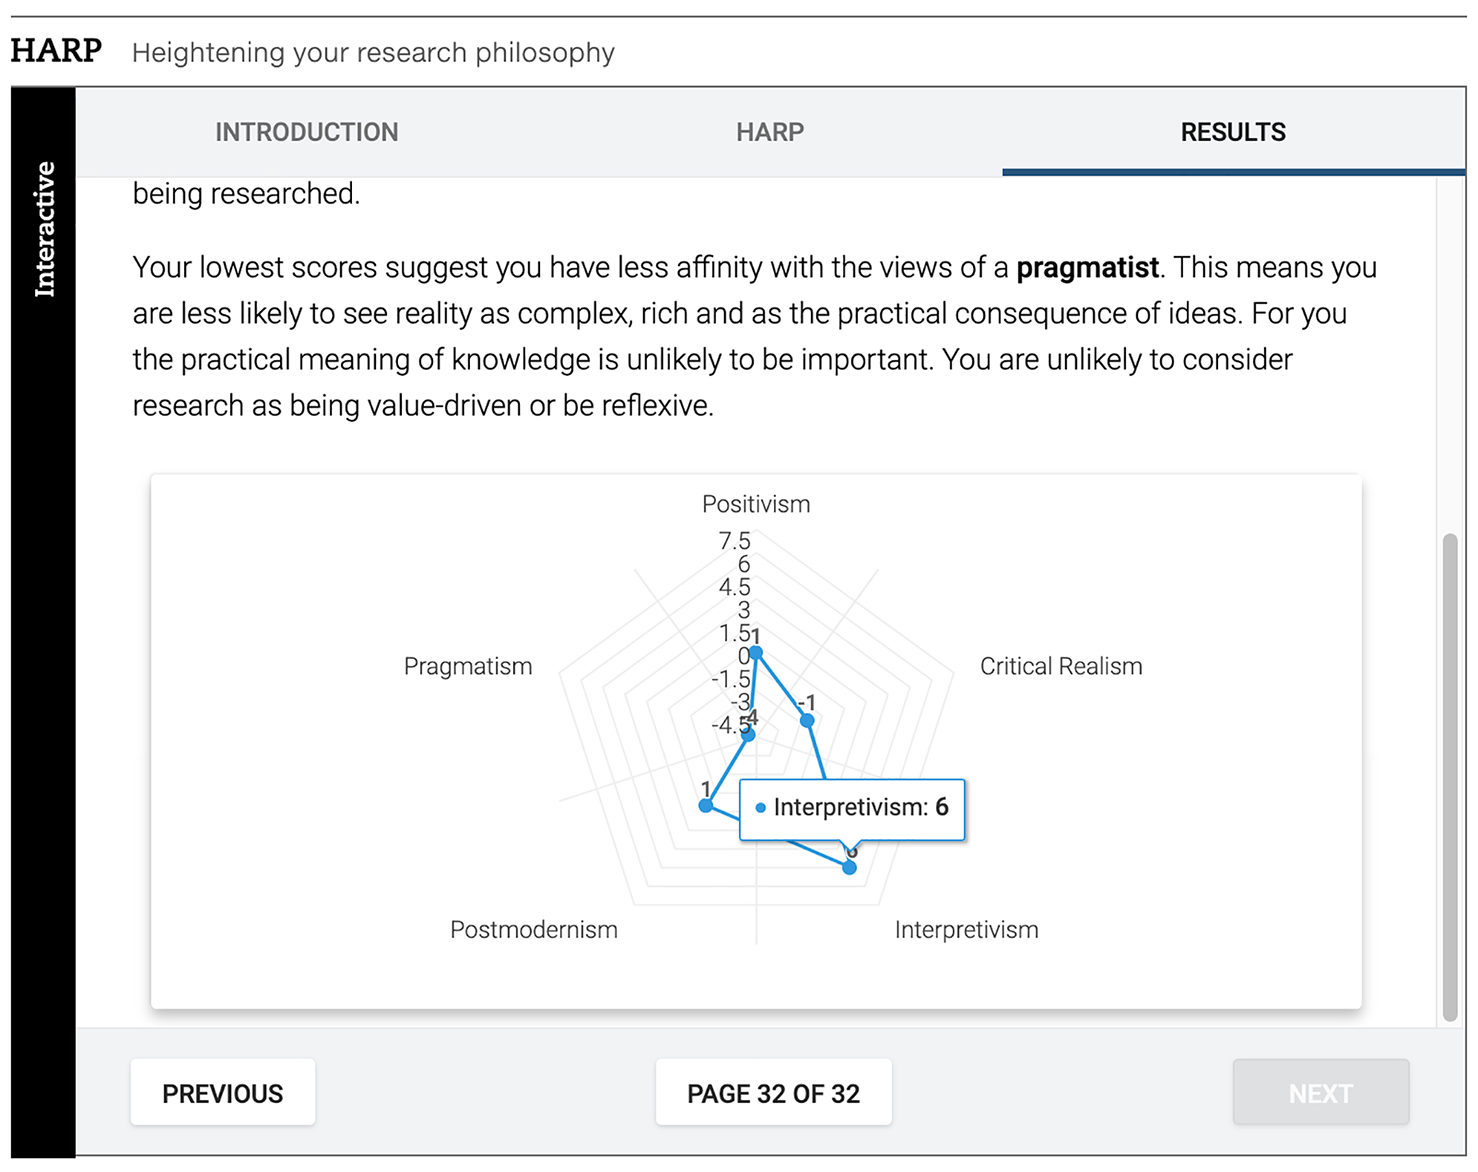This screenshot has height=1172, width=1478.
Task: Click the PAGE 32 OF 32 indicator
Action: (773, 1093)
